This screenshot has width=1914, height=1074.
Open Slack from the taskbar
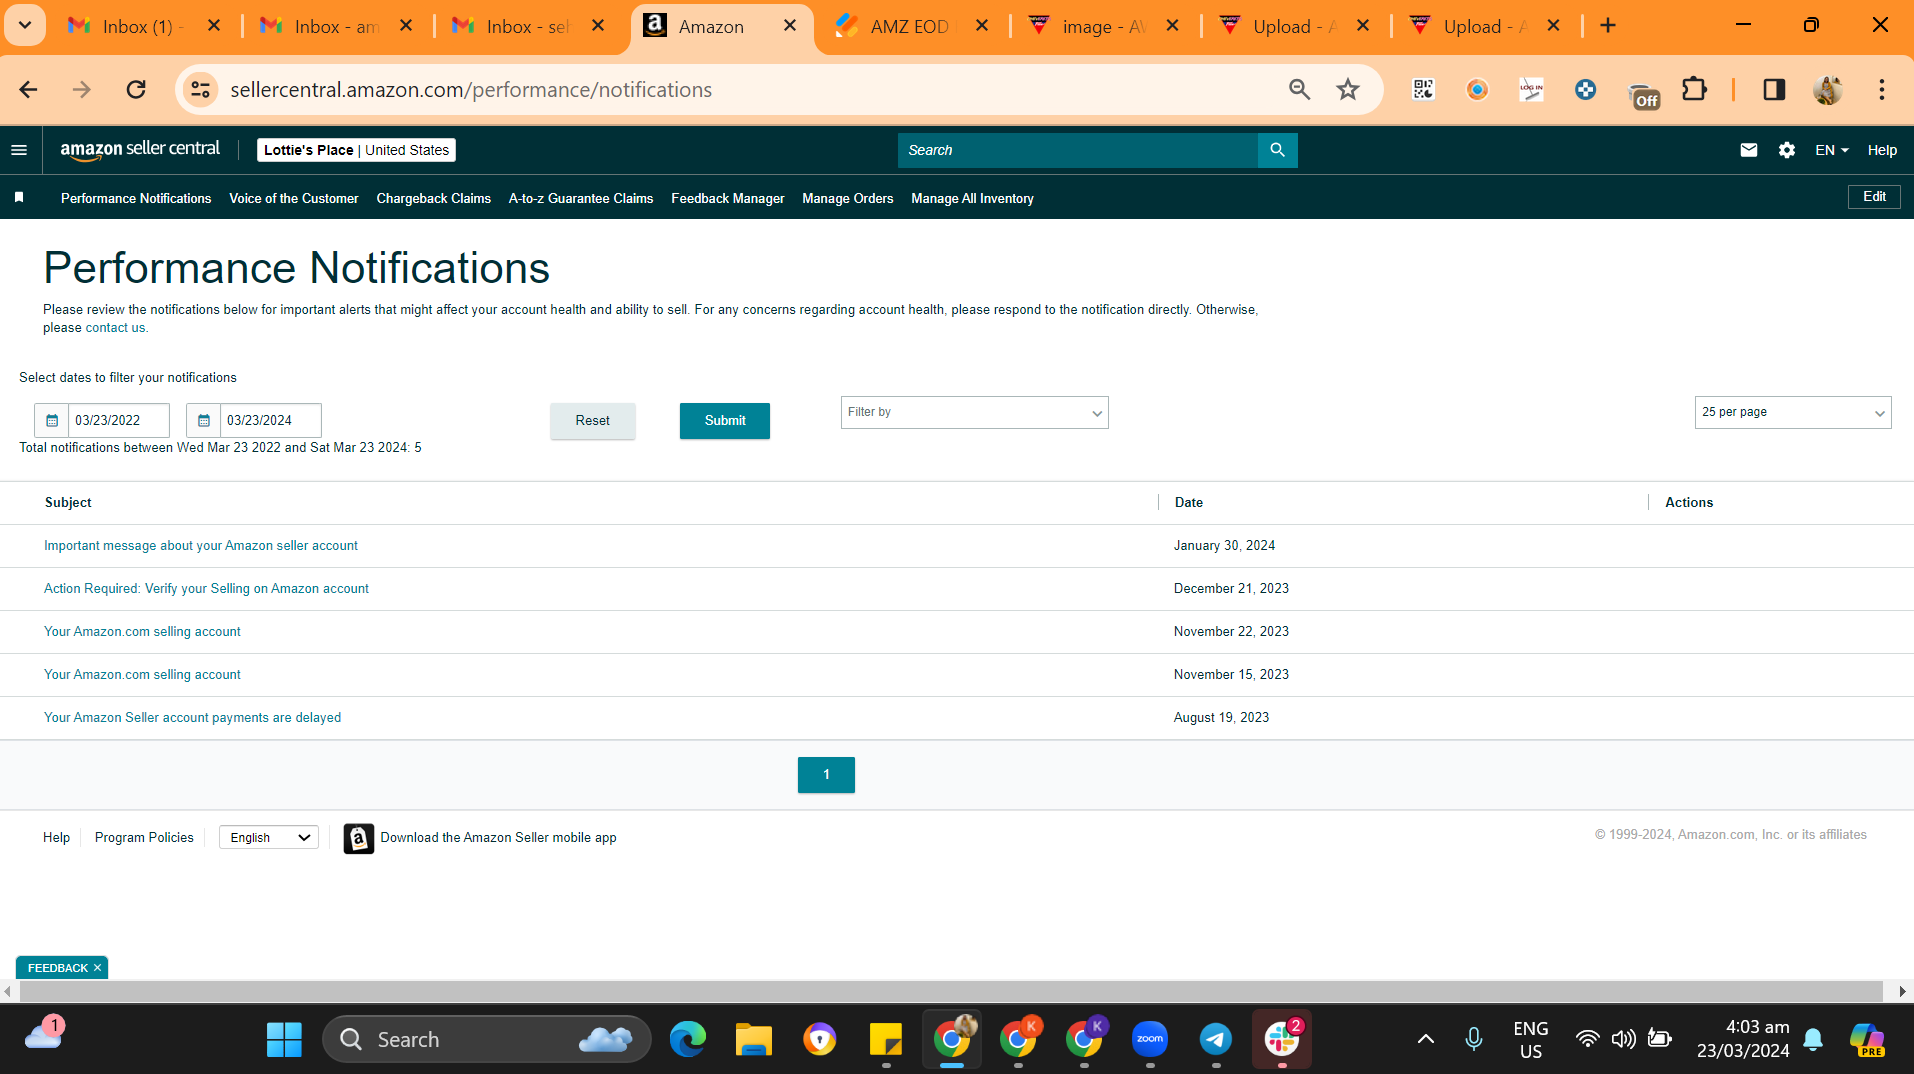pyautogui.click(x=1282, y=1040)
